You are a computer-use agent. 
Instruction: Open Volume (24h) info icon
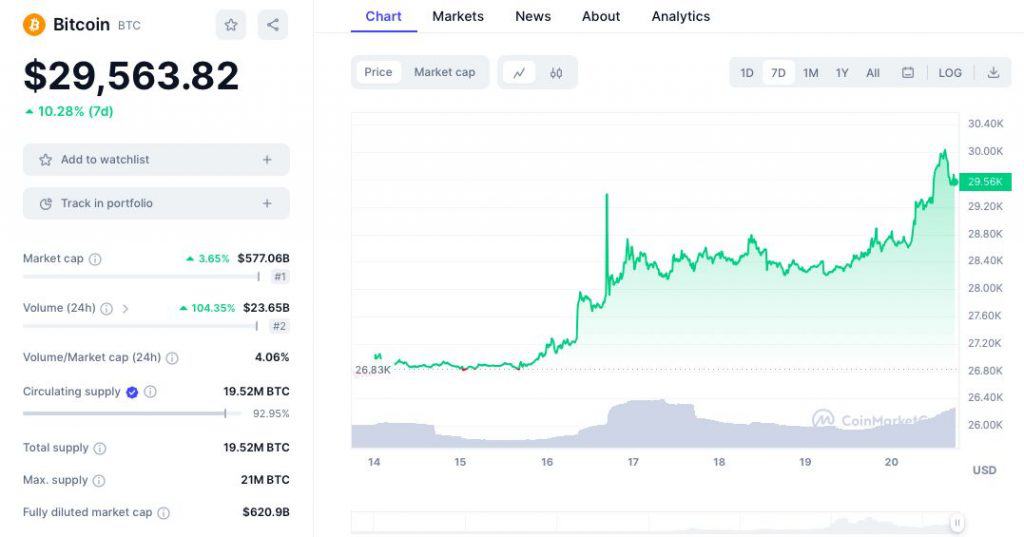[x=106, y=308]
